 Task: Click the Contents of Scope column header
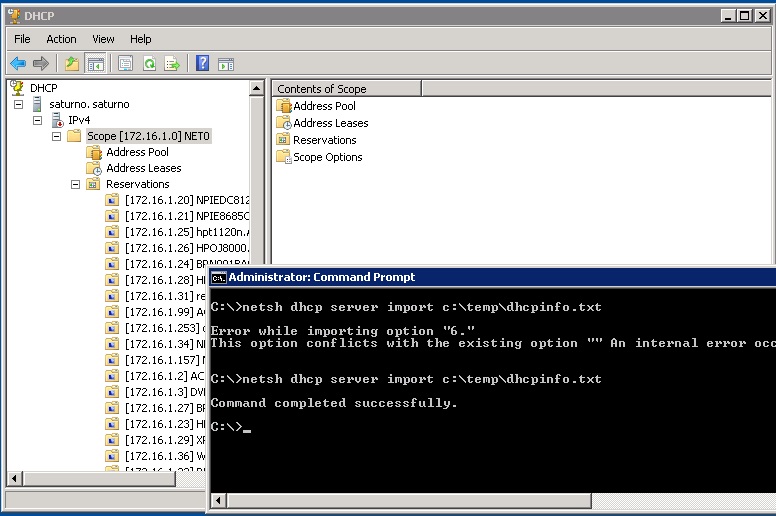click(346, 89)
